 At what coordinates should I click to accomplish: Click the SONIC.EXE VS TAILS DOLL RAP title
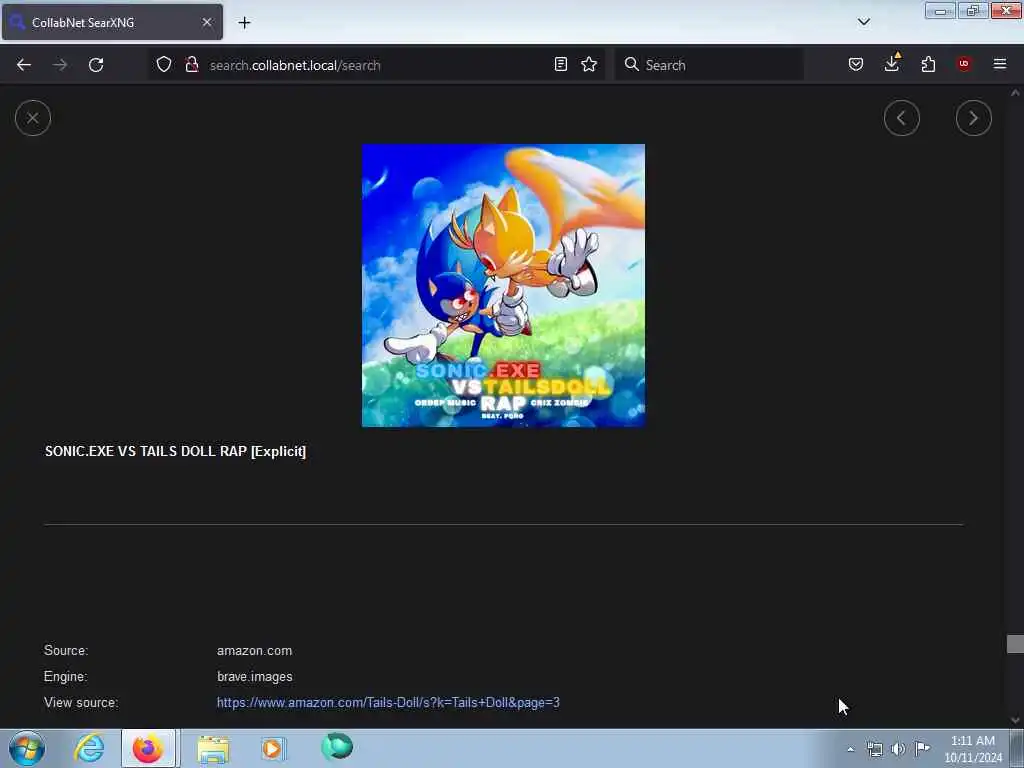[176, 451]
